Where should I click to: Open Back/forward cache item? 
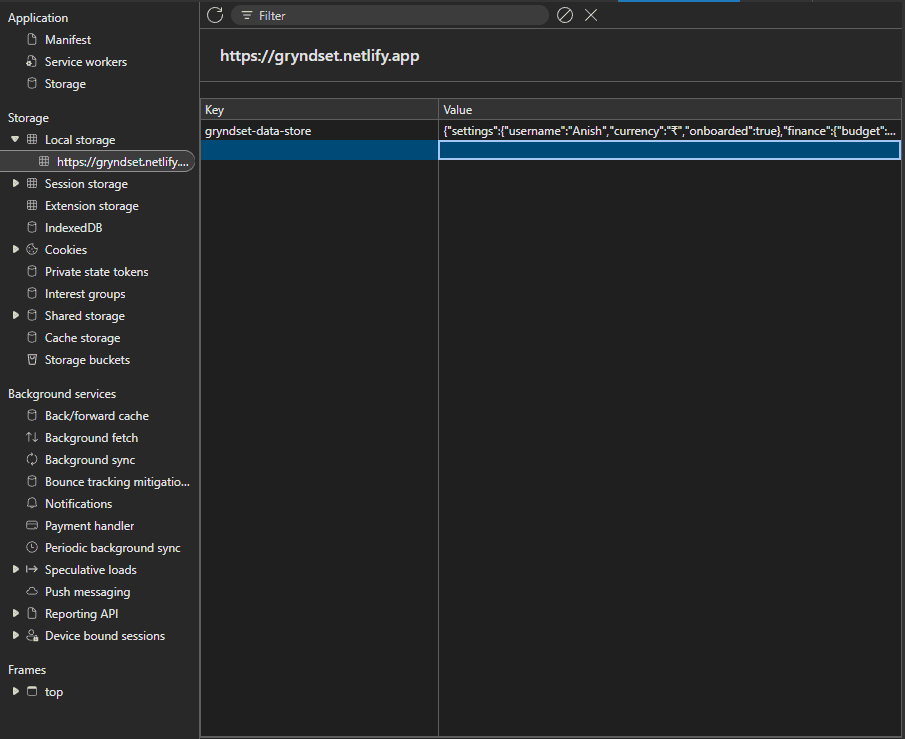point(96,416)
